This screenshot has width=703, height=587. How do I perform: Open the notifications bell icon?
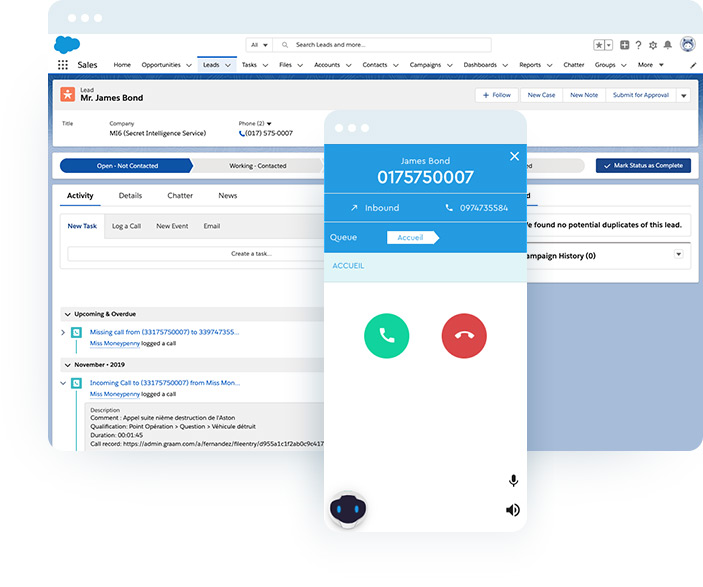tap(668, 45)
